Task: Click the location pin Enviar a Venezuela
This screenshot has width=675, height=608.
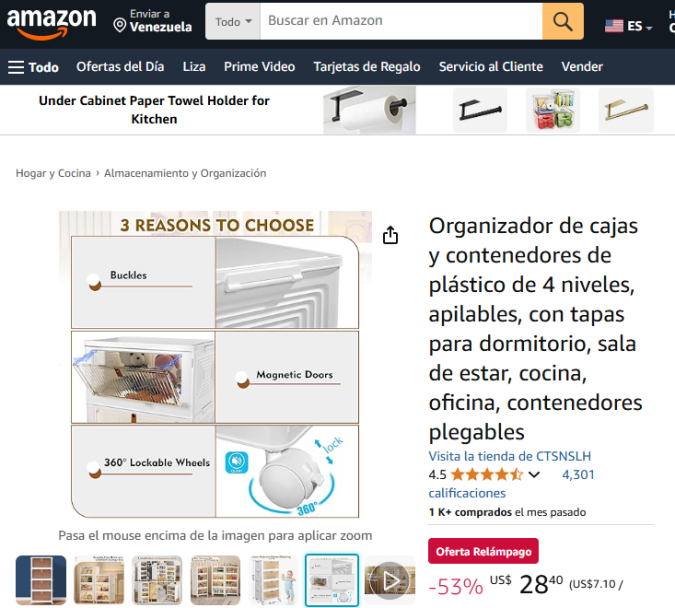Action: pyautogui.click(x=152, y=21)
